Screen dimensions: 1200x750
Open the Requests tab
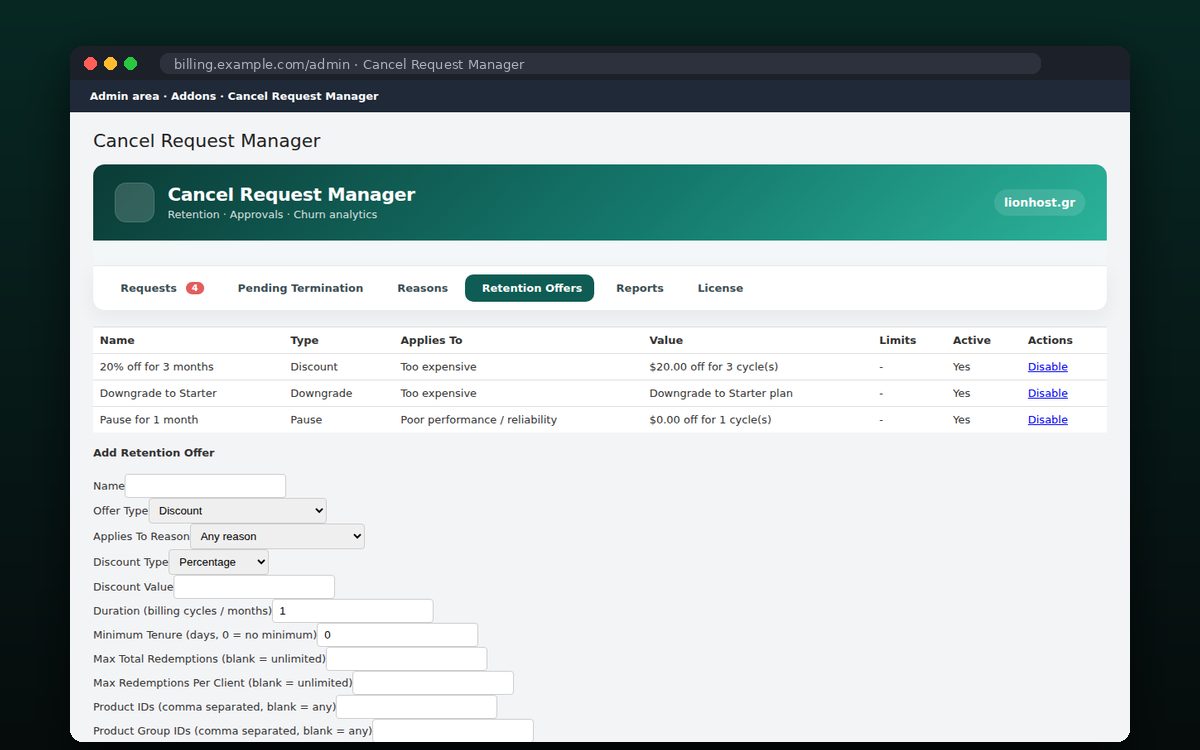click(162, 288)
